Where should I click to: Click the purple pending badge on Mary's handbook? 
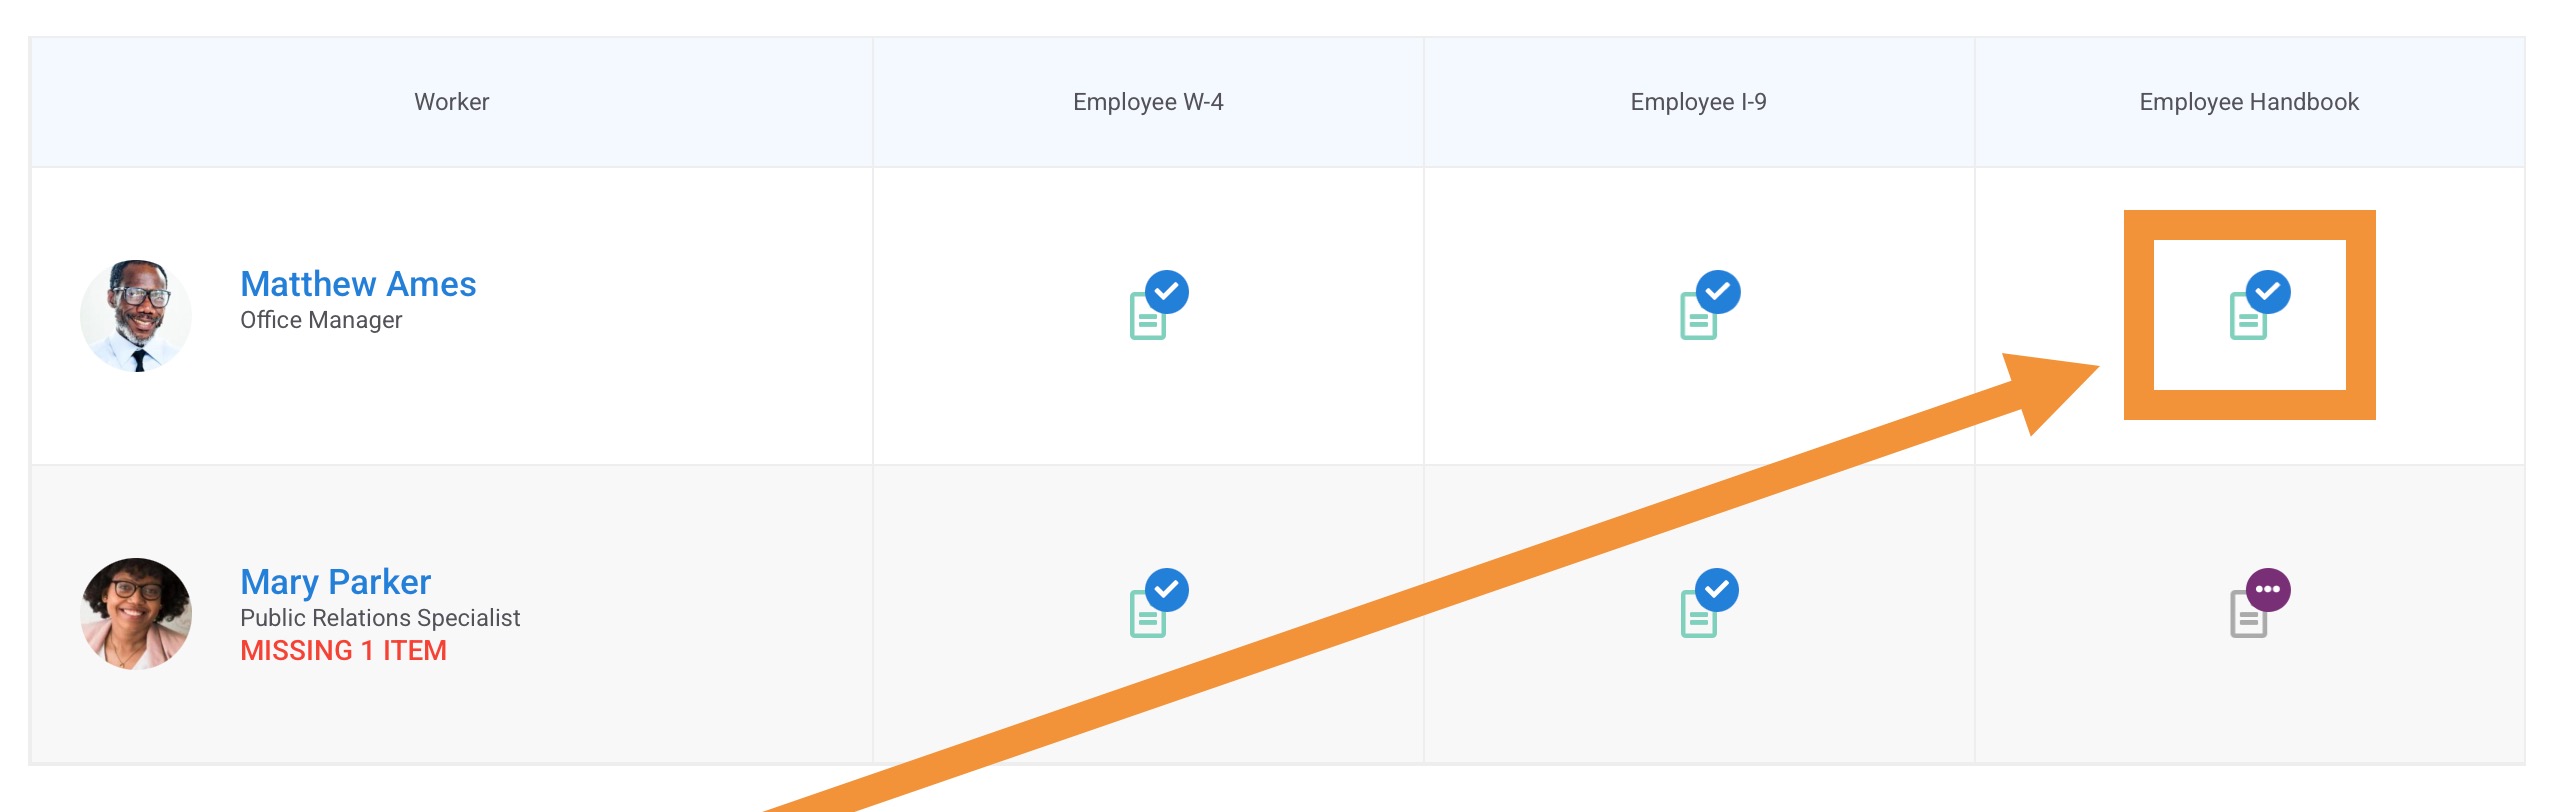pos(2268,590)
